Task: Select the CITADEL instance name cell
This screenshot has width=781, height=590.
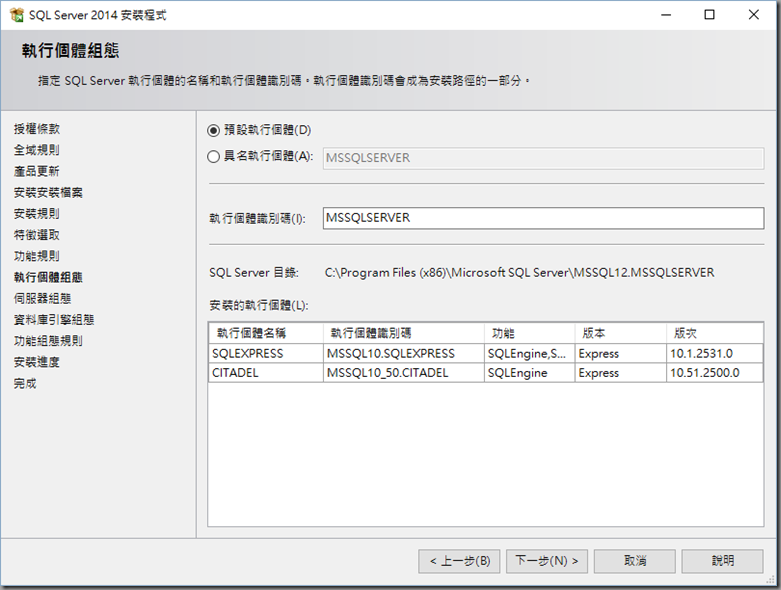Action: click(x=266, y=373)
